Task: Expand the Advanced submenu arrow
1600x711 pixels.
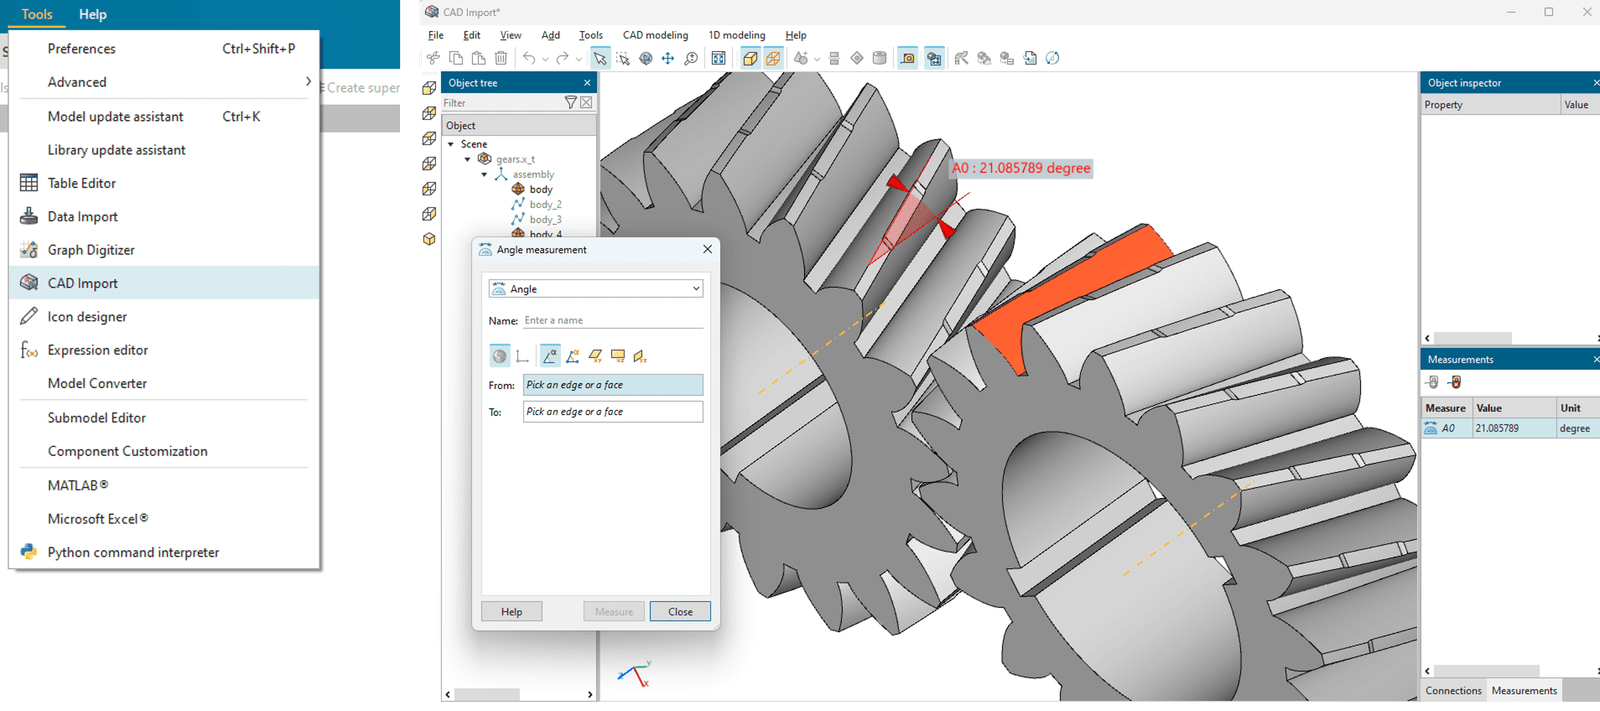Action: click(308, 82)
